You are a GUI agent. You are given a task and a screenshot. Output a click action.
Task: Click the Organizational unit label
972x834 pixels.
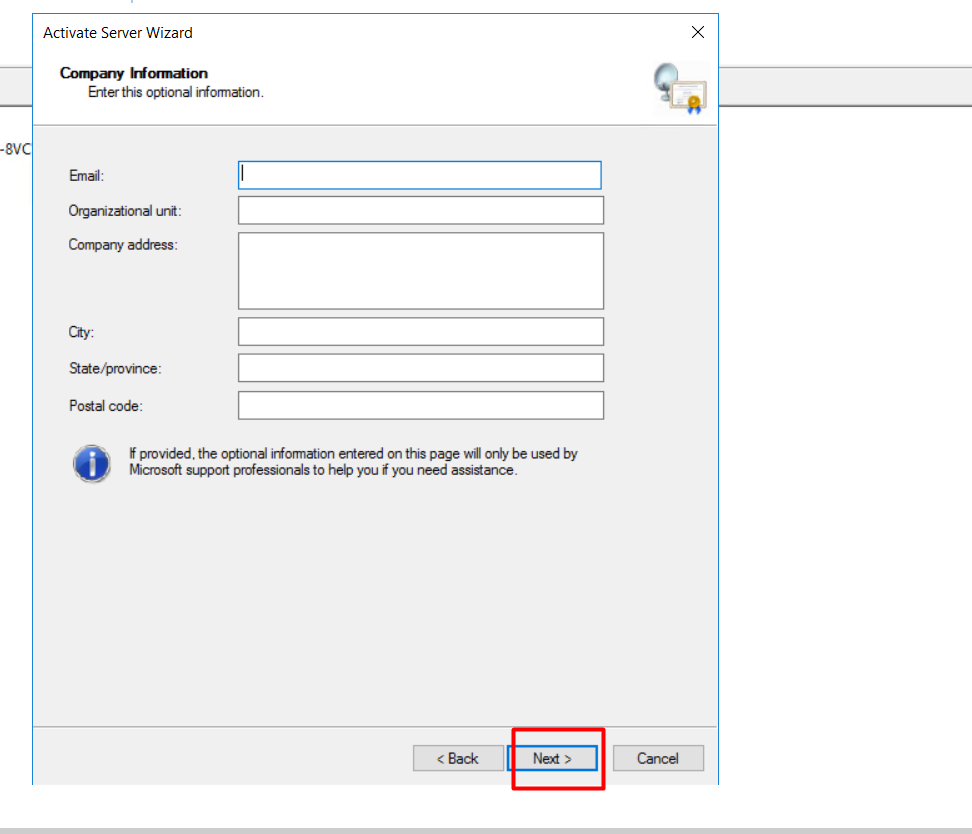125,211
